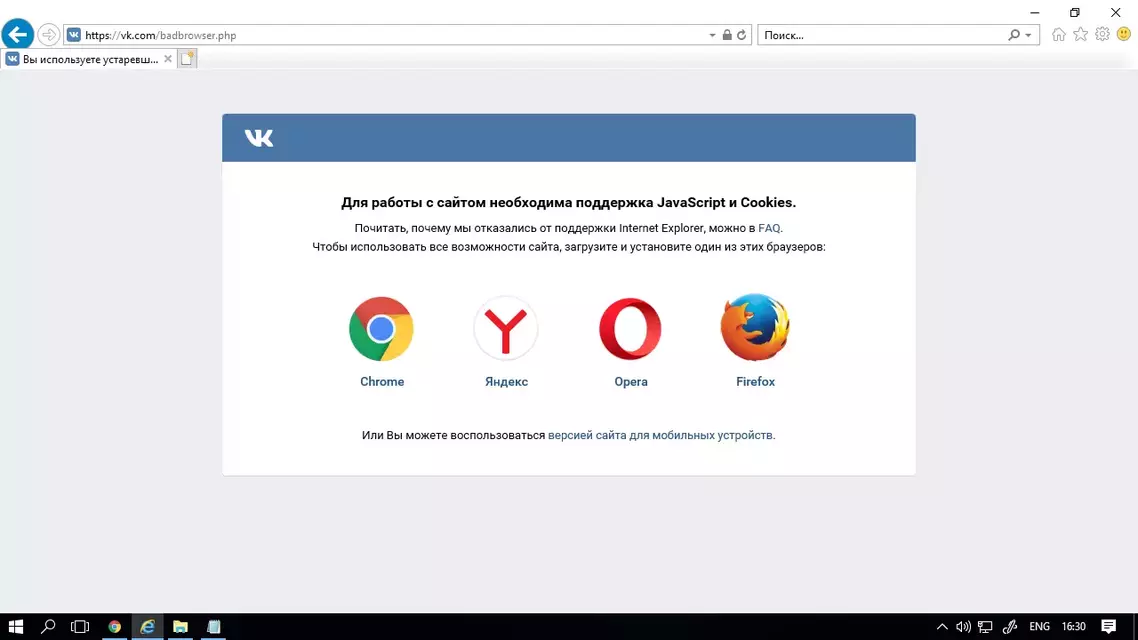
Task: Click the Chrome browser logo
Action: [381, 329]
